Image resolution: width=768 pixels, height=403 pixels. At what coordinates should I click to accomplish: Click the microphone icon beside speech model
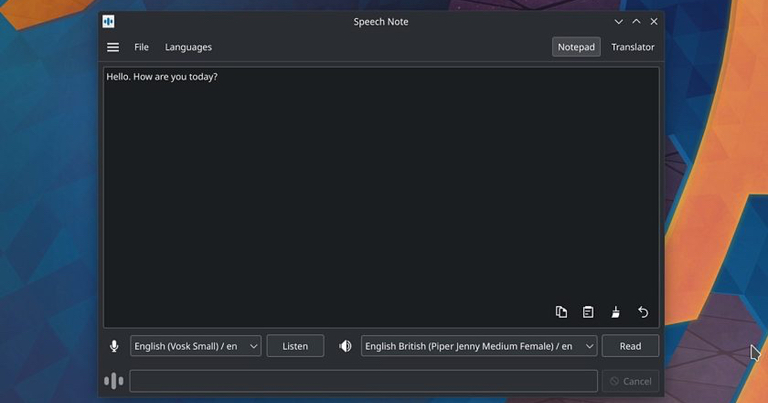click(114, 346)
